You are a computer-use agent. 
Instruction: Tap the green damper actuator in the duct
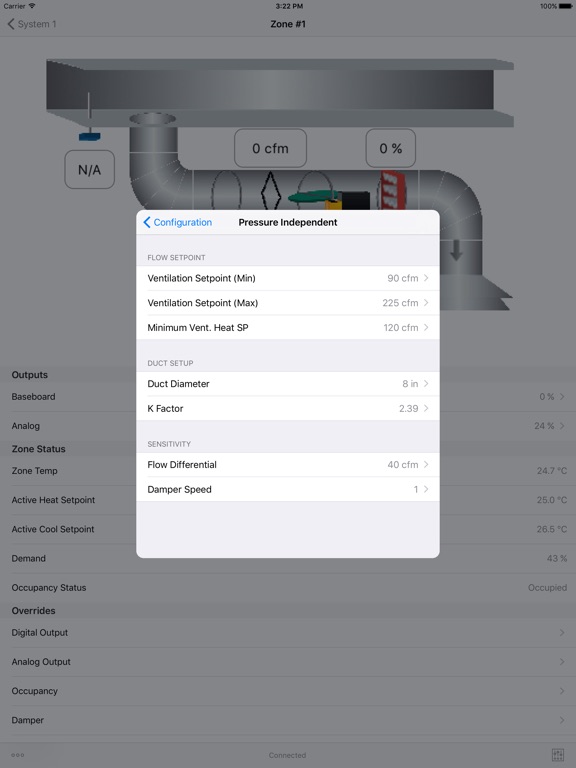[312, 197]
